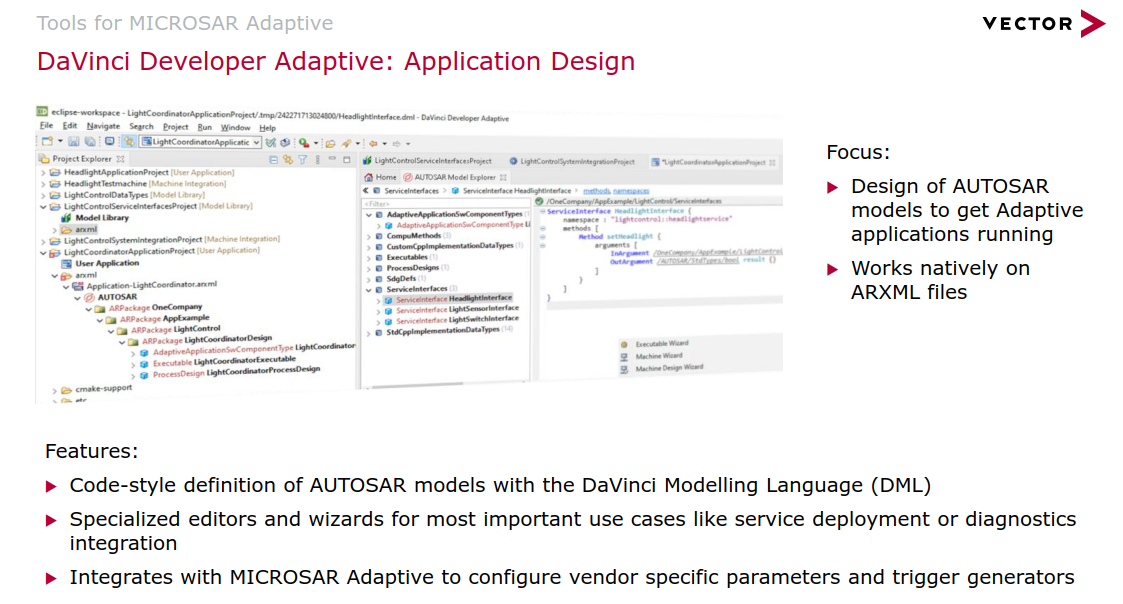Screen dimensions: 1123x604
Task: Open the File menu
Action: tap(47, 126)
